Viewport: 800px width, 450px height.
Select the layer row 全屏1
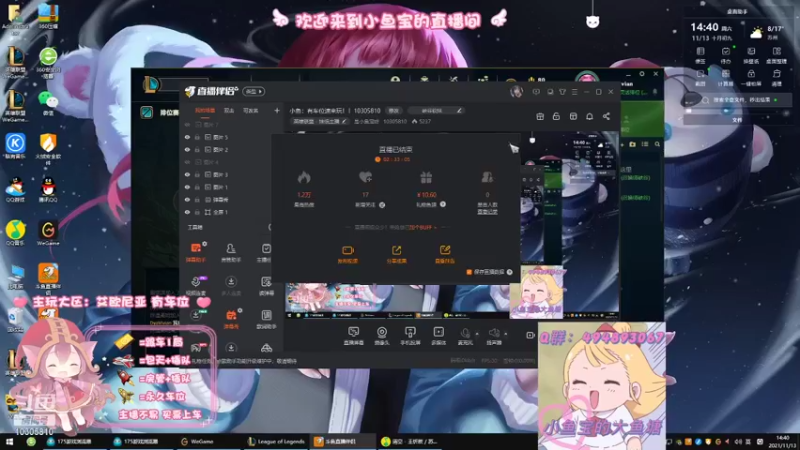pos(230,212)
